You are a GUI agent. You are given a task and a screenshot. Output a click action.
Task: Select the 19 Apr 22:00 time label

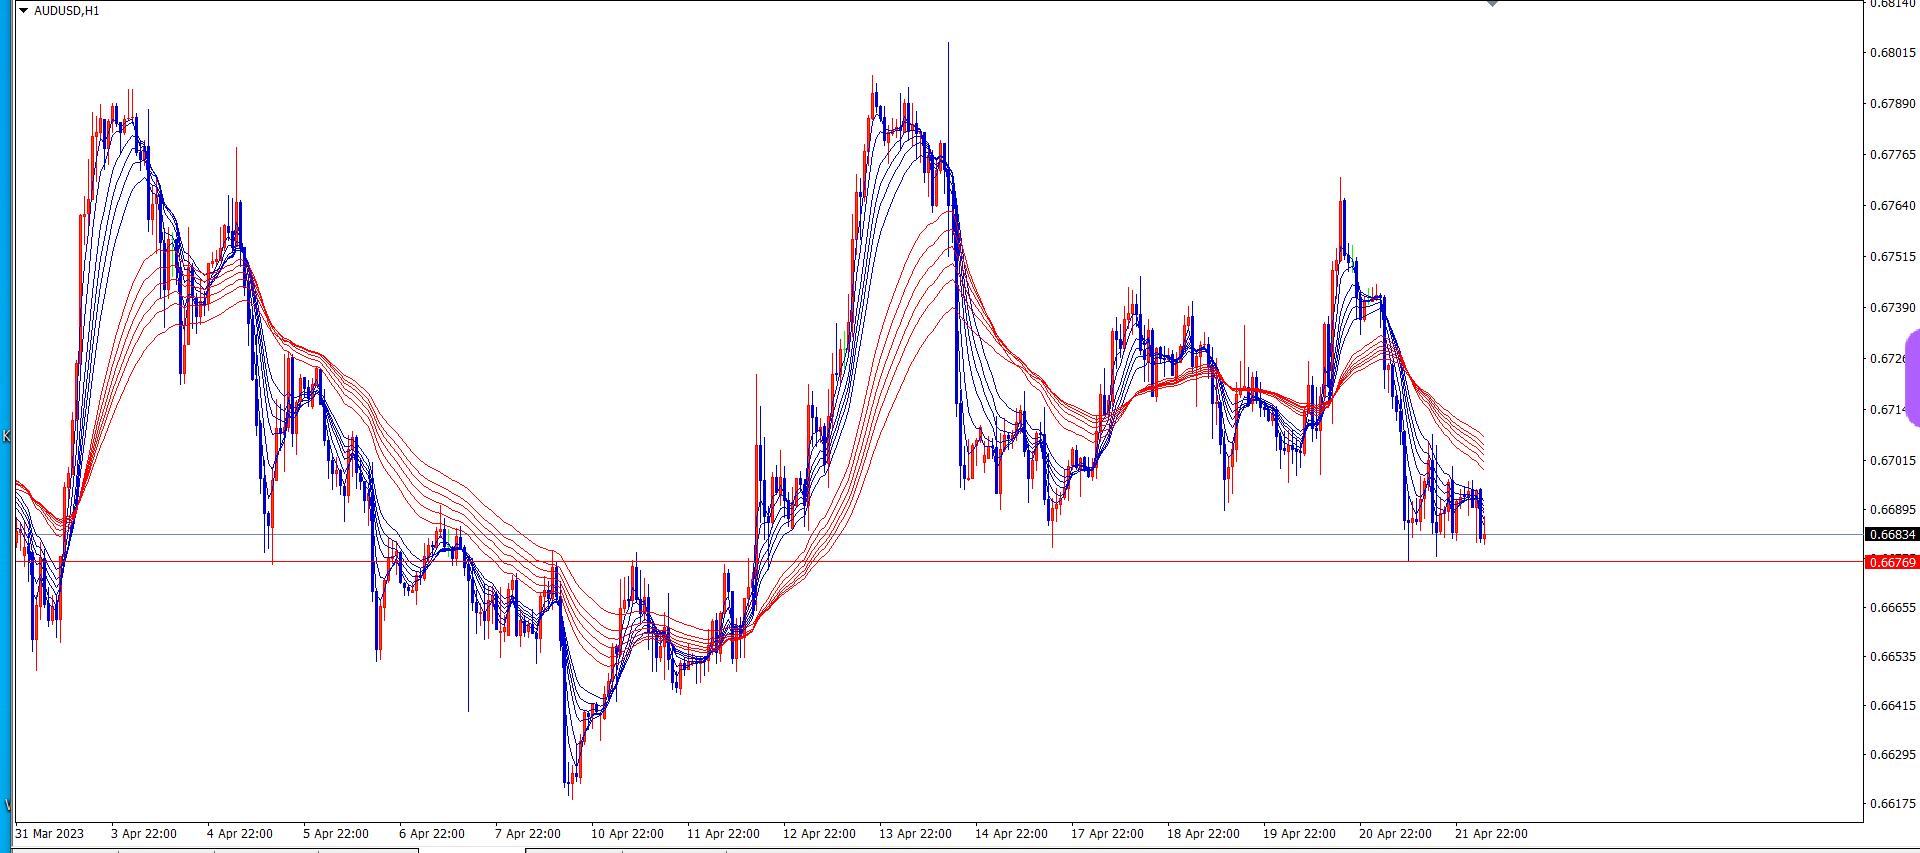coord(1299,834)
